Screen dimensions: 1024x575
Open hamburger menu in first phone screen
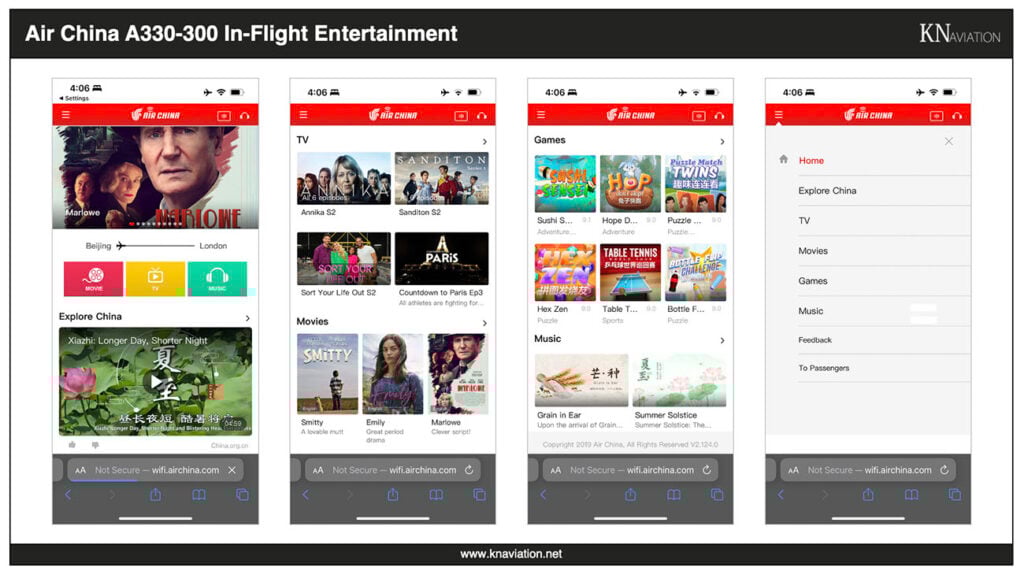(65, 115)
